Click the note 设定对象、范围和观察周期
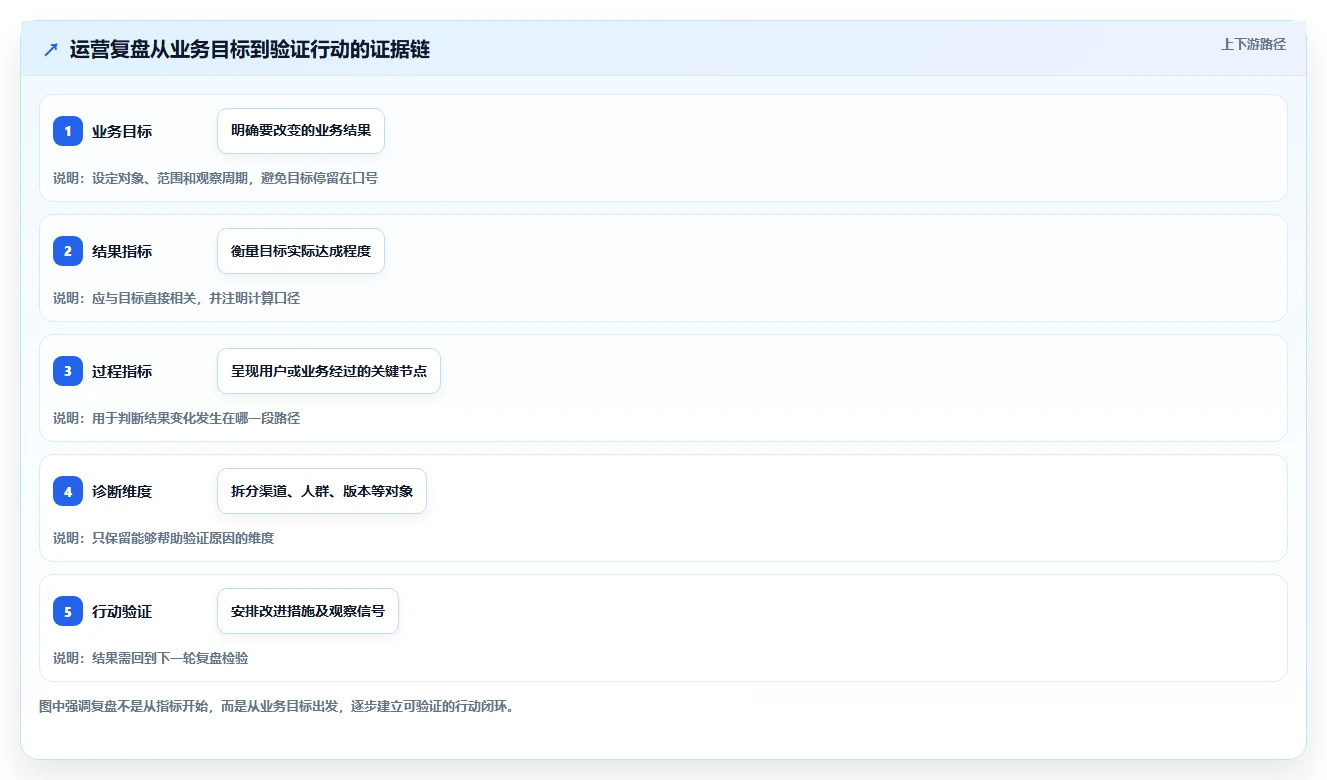This screenshot has width=1327, height=780. point(169,178)
